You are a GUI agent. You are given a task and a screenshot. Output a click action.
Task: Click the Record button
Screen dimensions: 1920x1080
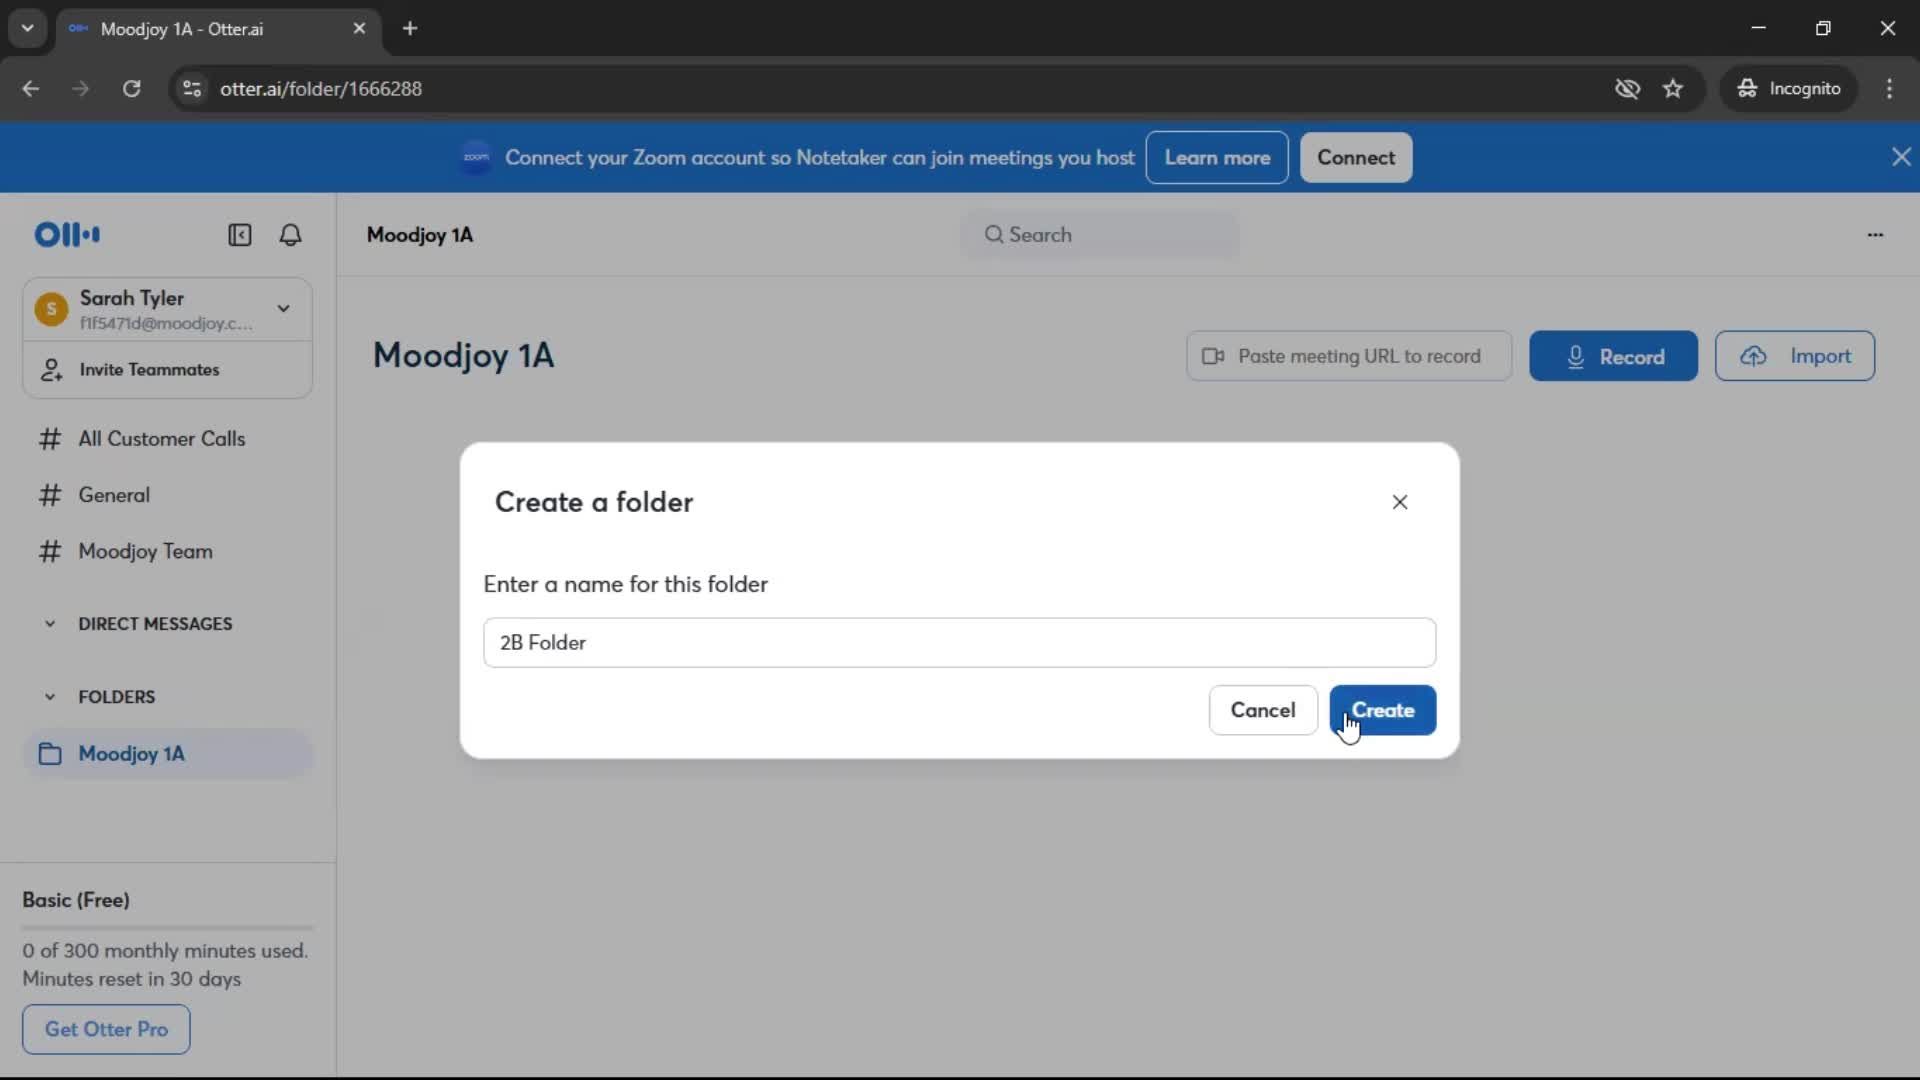(x=1613, y=356)
